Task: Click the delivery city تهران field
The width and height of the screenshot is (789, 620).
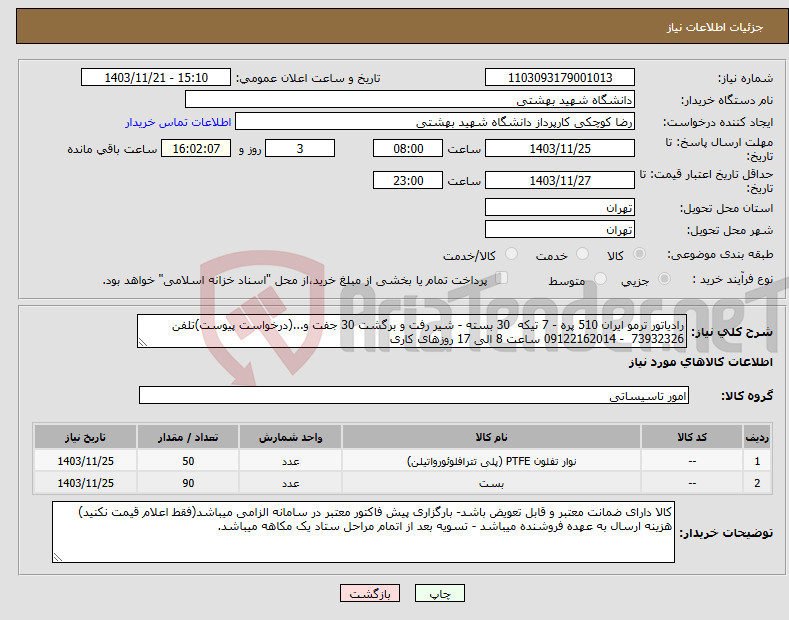Action: (x=560, y=229)
